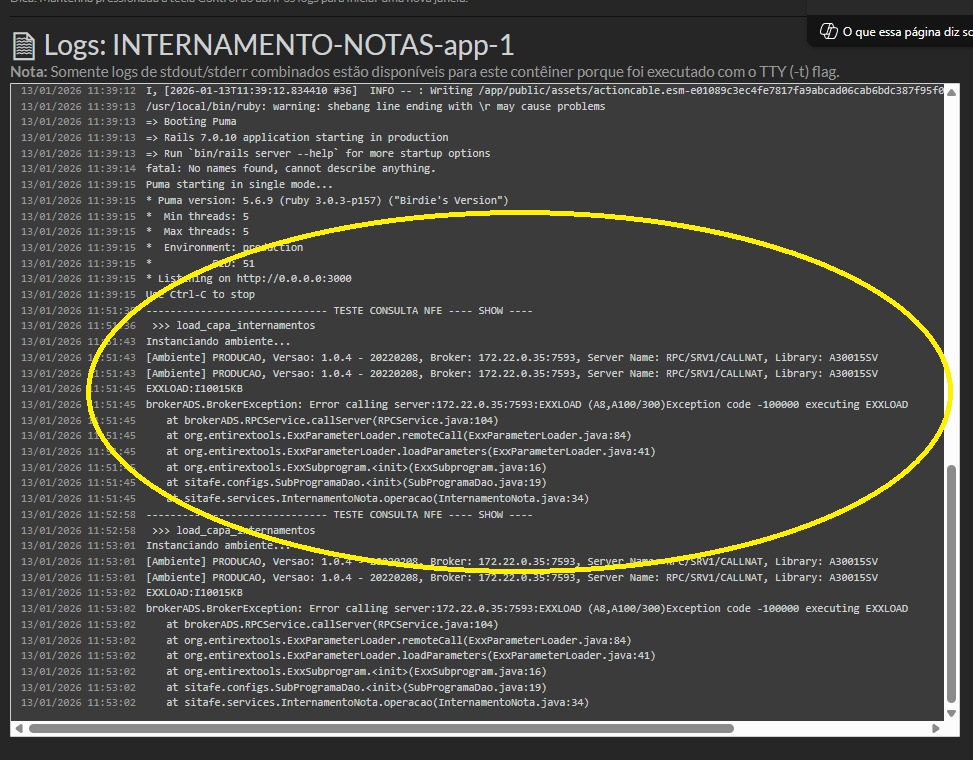
Task: Click the vertical scrollbar thumb of the log pane
Action: tap(952, 585)
